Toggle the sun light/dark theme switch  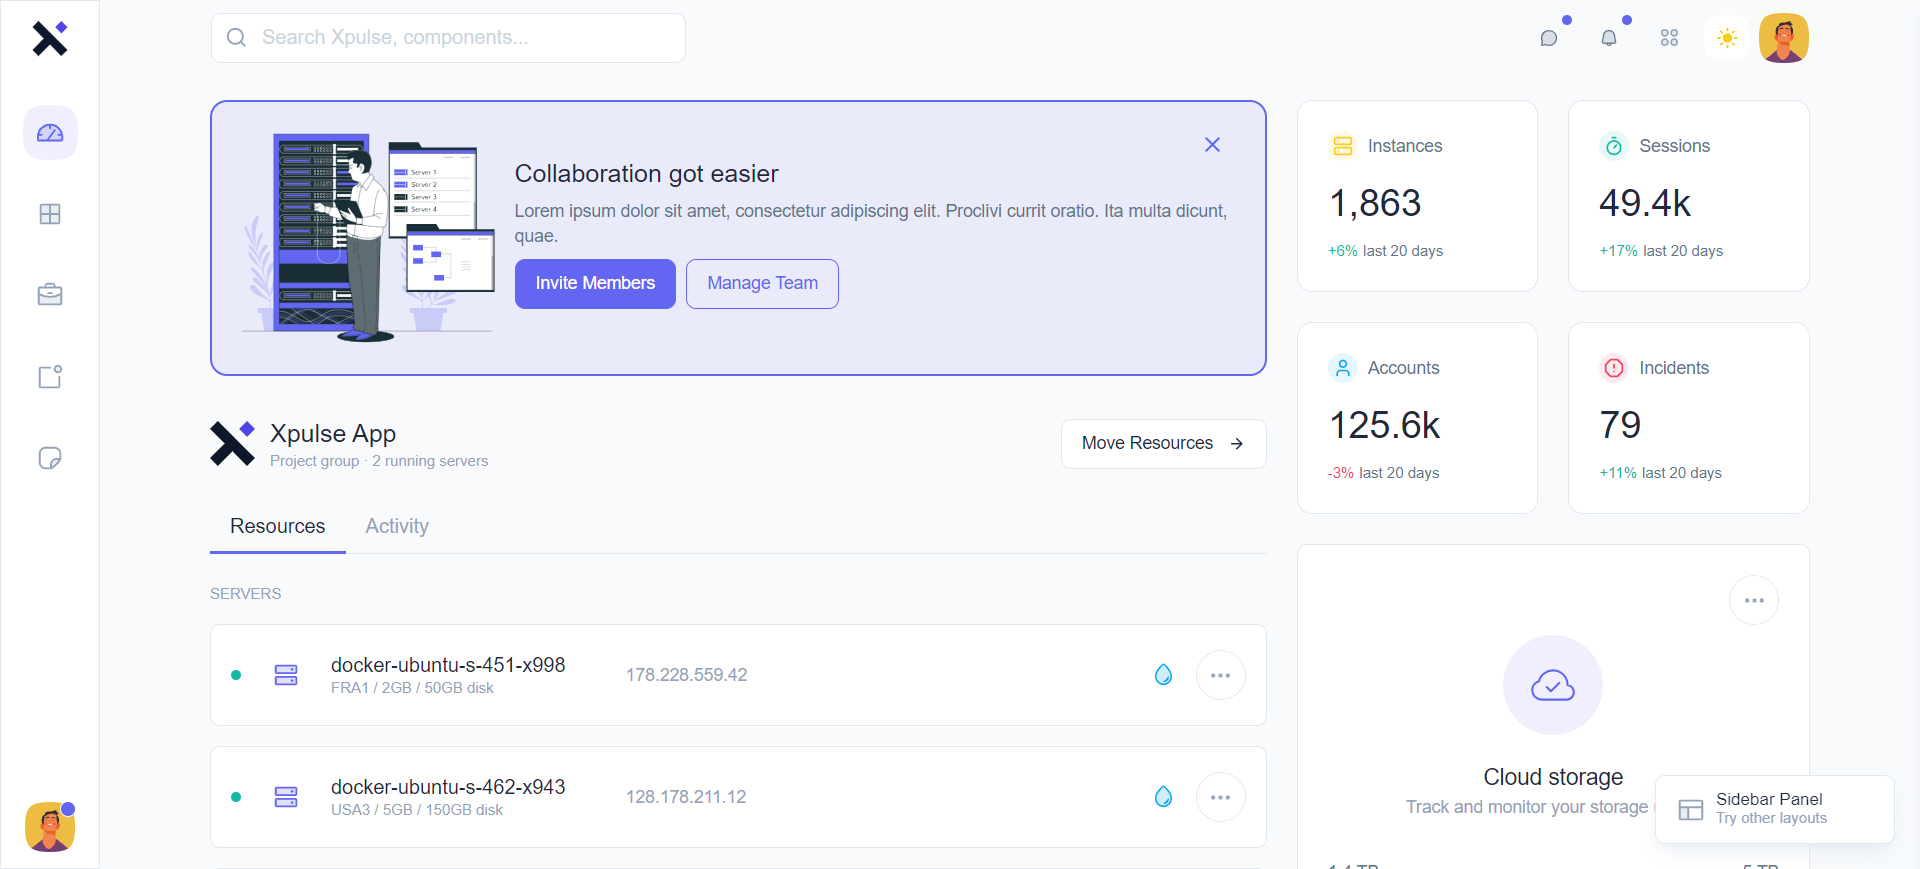pyautogui.click(x=1727, y=38)
